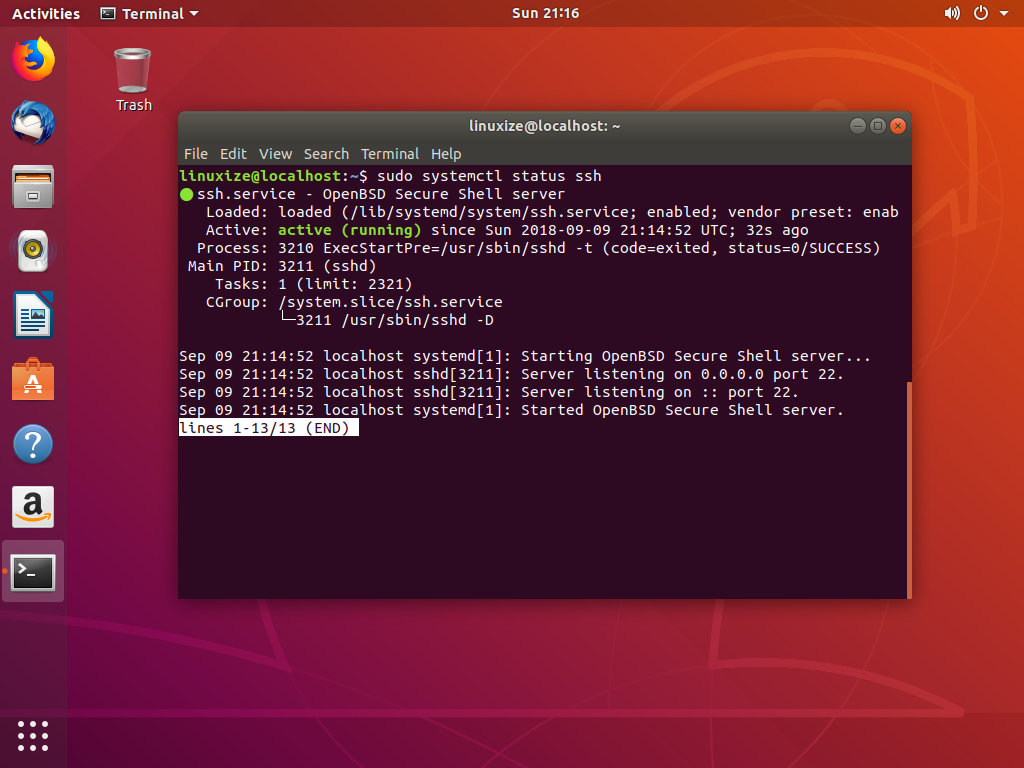This screenshot has width=1024, height=768.
Task: Open the Rhythmbox music player
Action: (x=33, y=251)
